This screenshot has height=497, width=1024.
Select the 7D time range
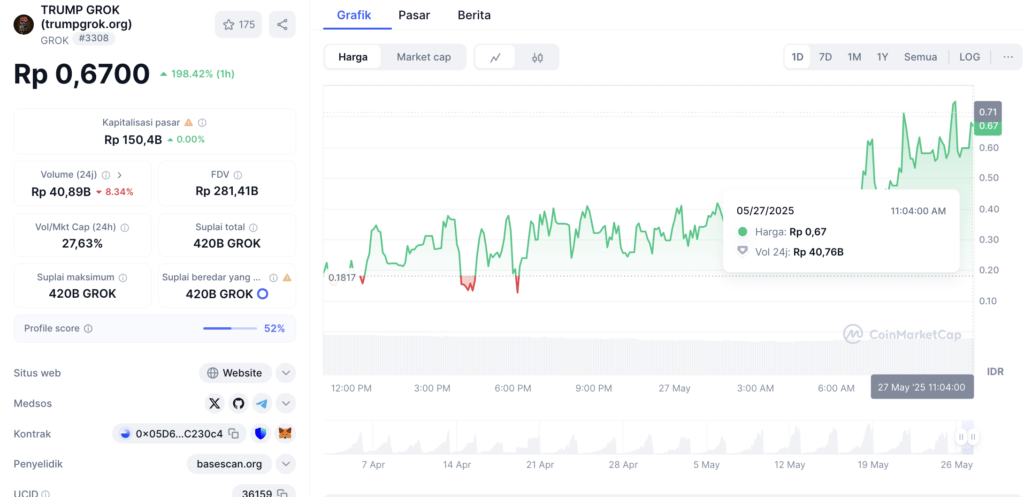(825, 57)
